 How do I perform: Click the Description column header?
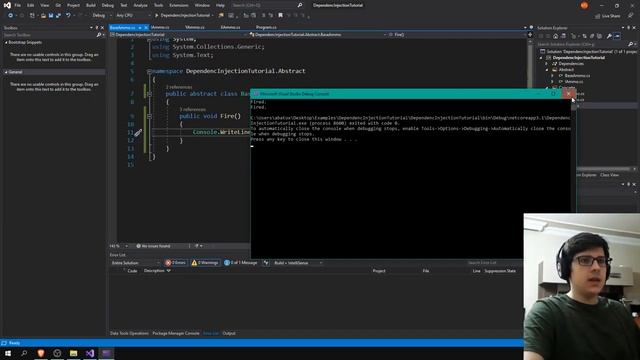(x=154, y=271)
